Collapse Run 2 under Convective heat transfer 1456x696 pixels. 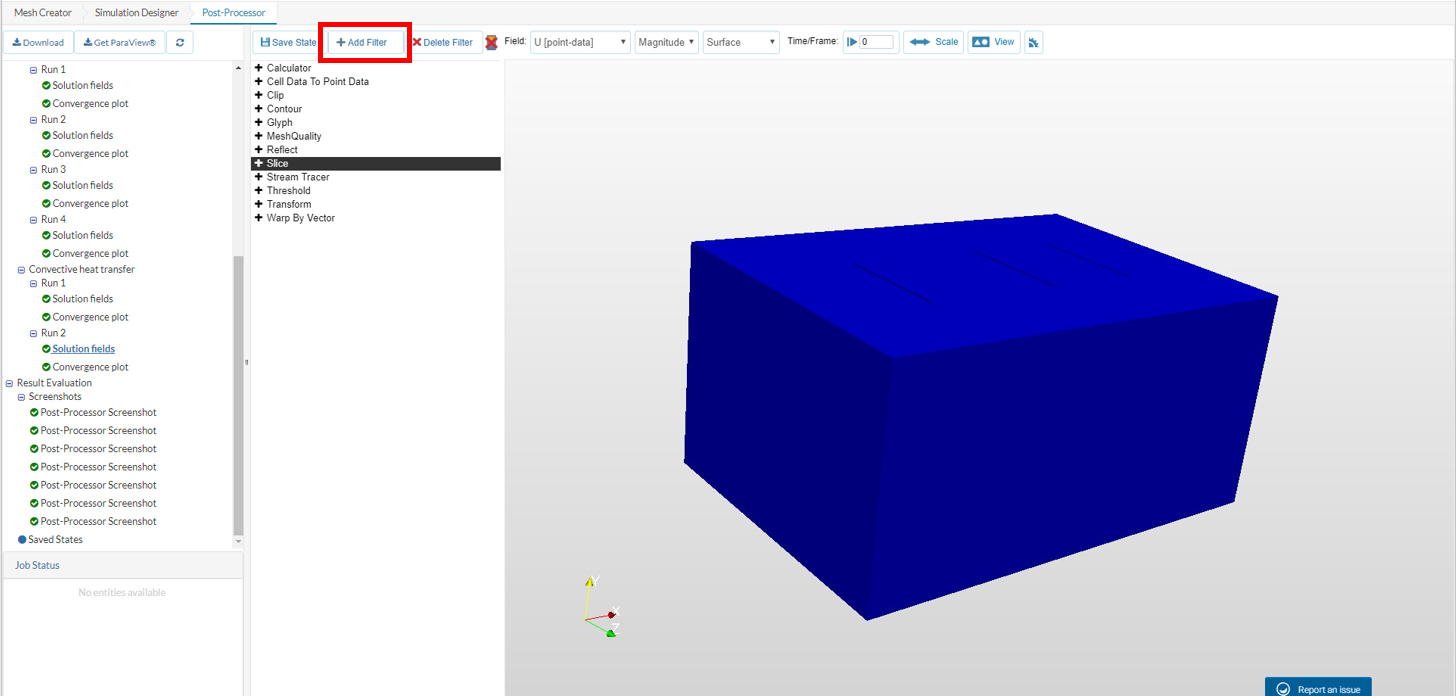click(33, 333)
